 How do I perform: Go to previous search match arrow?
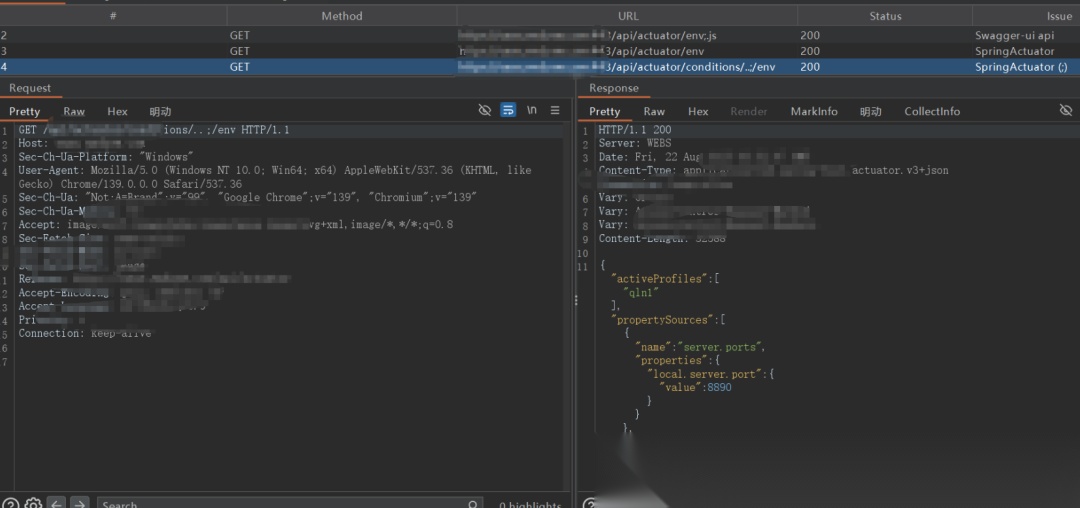[x=56, y=504]
